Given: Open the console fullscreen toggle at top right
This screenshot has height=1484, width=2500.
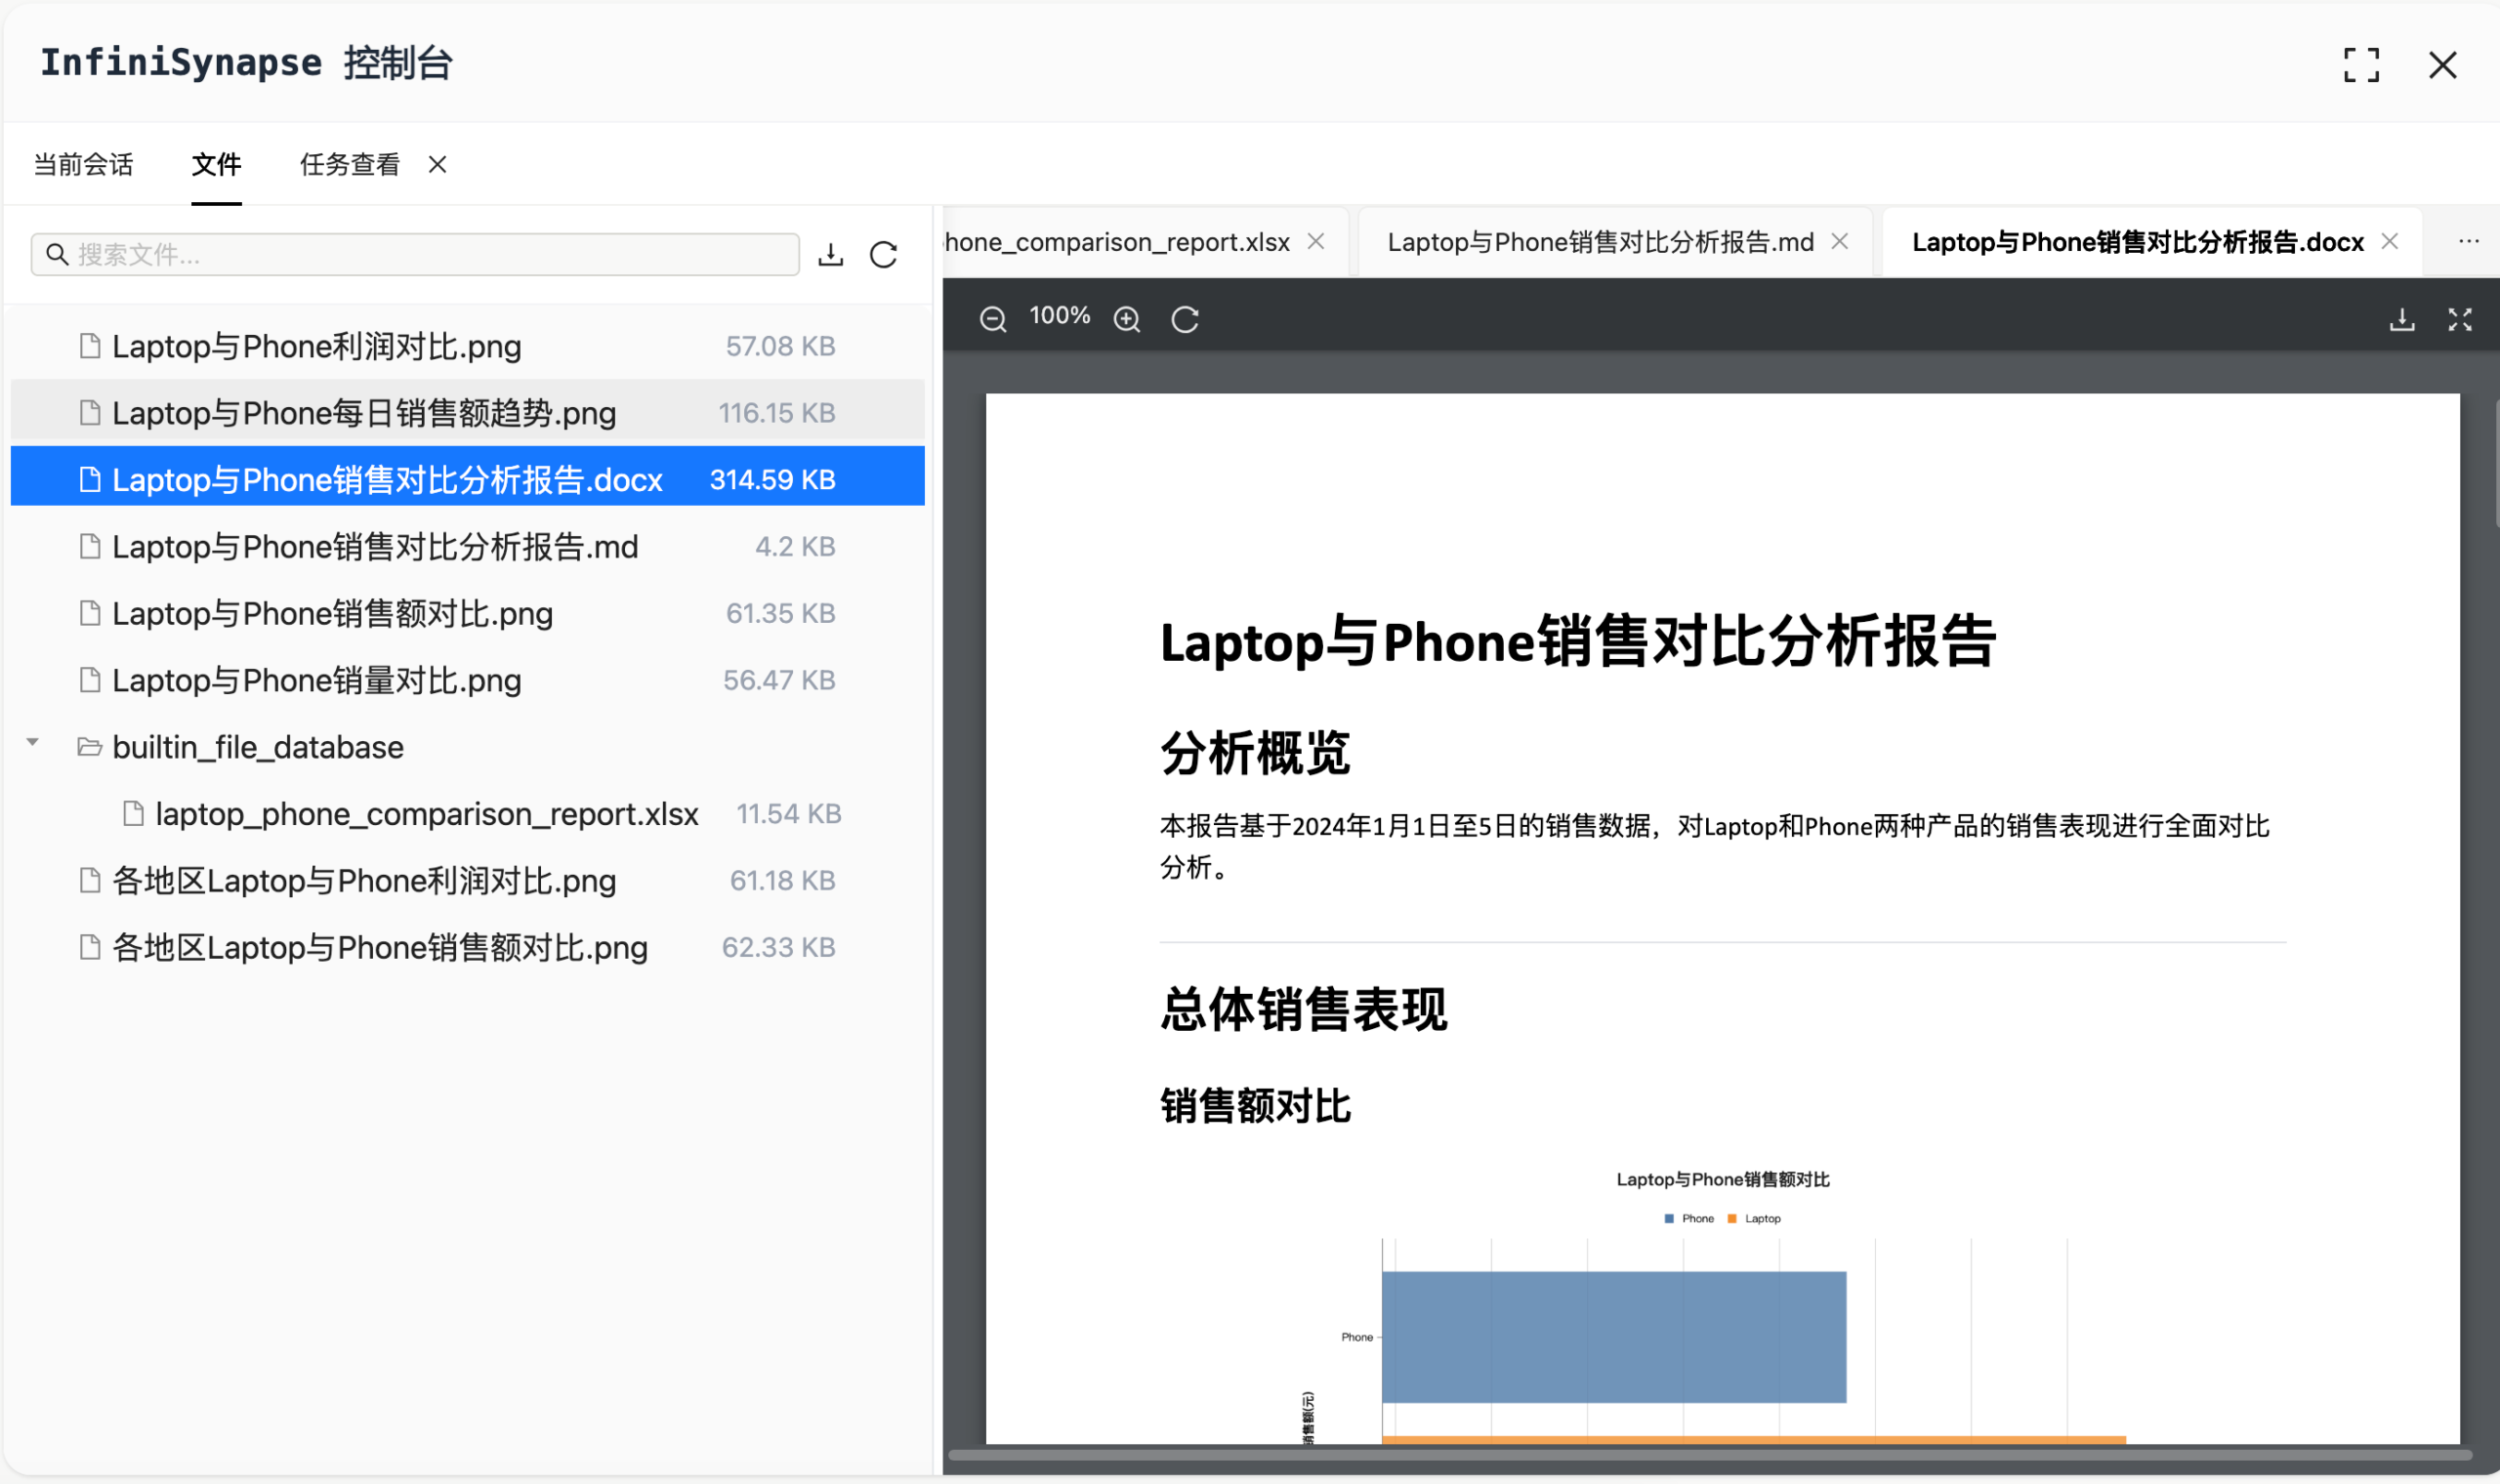Looking at the screenshot, I should pyautogui.click(x=2363, y=64).
